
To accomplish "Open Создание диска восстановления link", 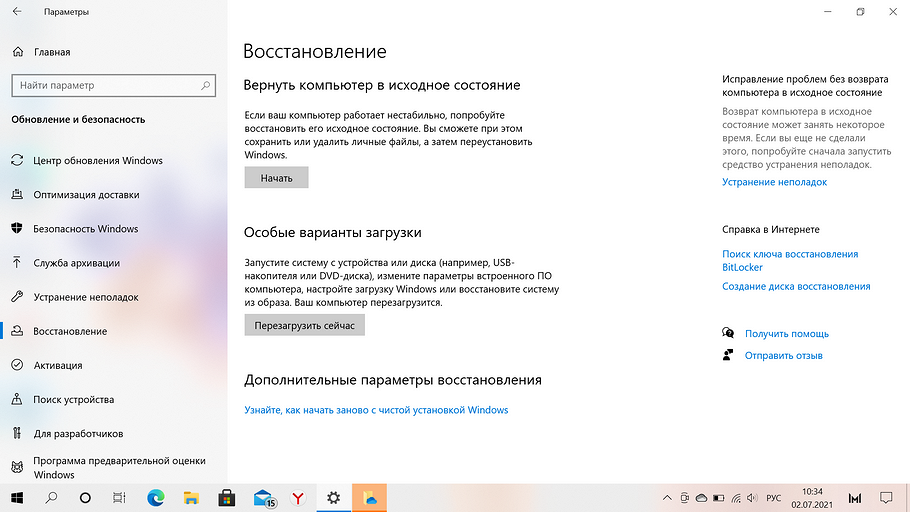I will (x=796, y=286).
